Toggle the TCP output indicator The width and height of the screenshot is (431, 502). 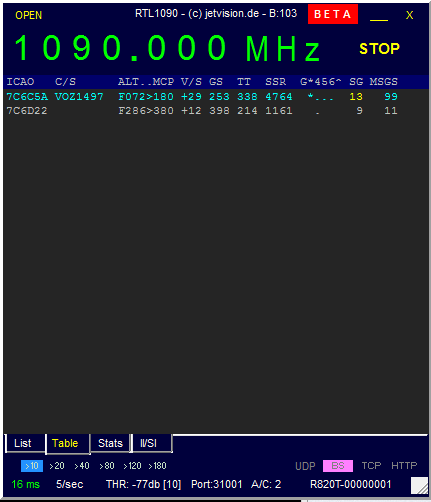(x=371, y=466)
